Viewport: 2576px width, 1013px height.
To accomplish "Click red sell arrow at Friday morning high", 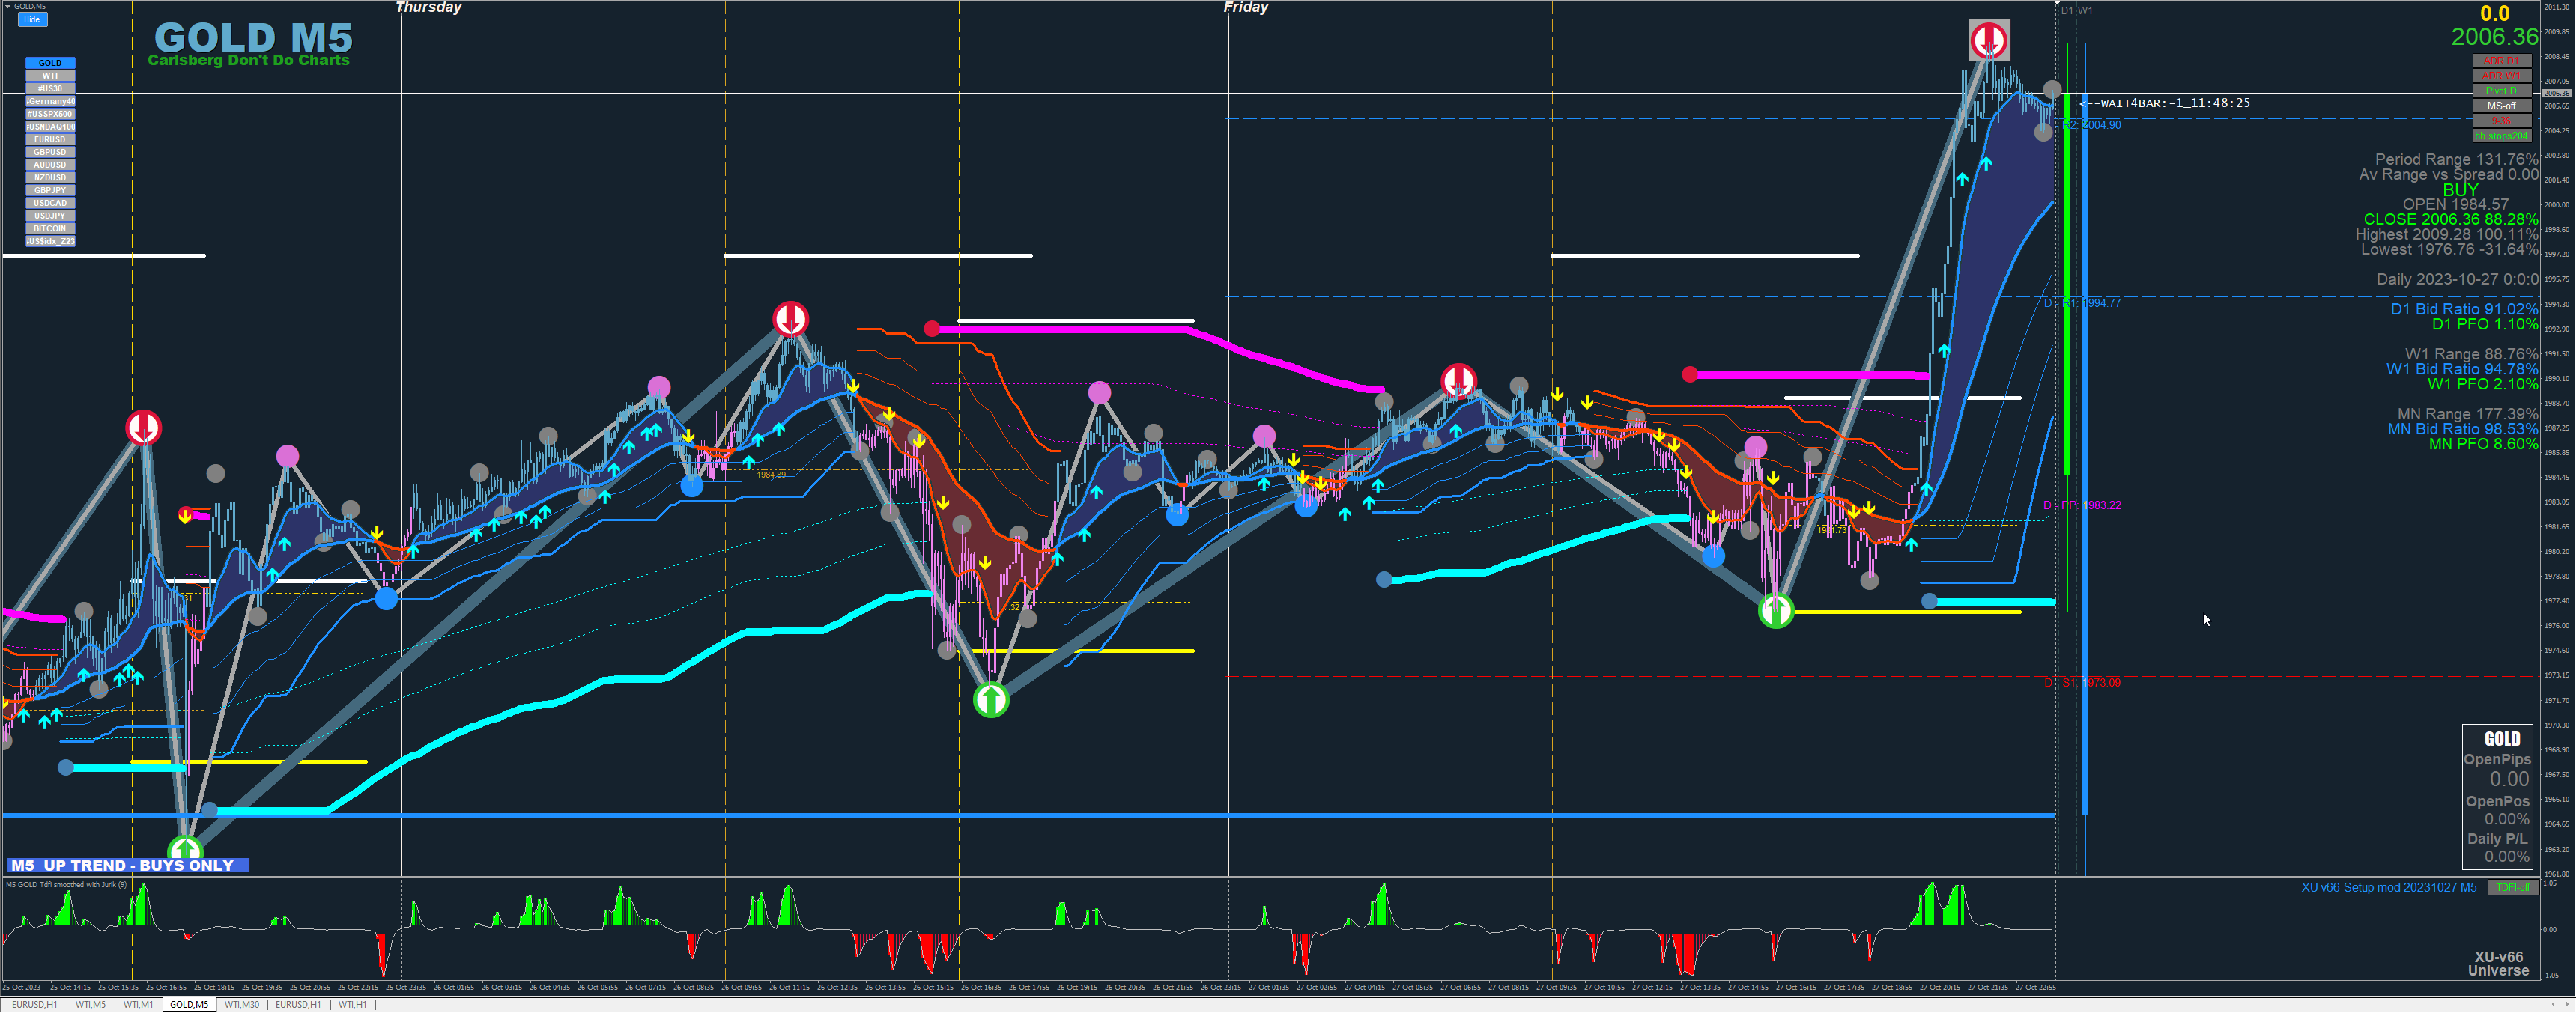I will (1458, 380).
